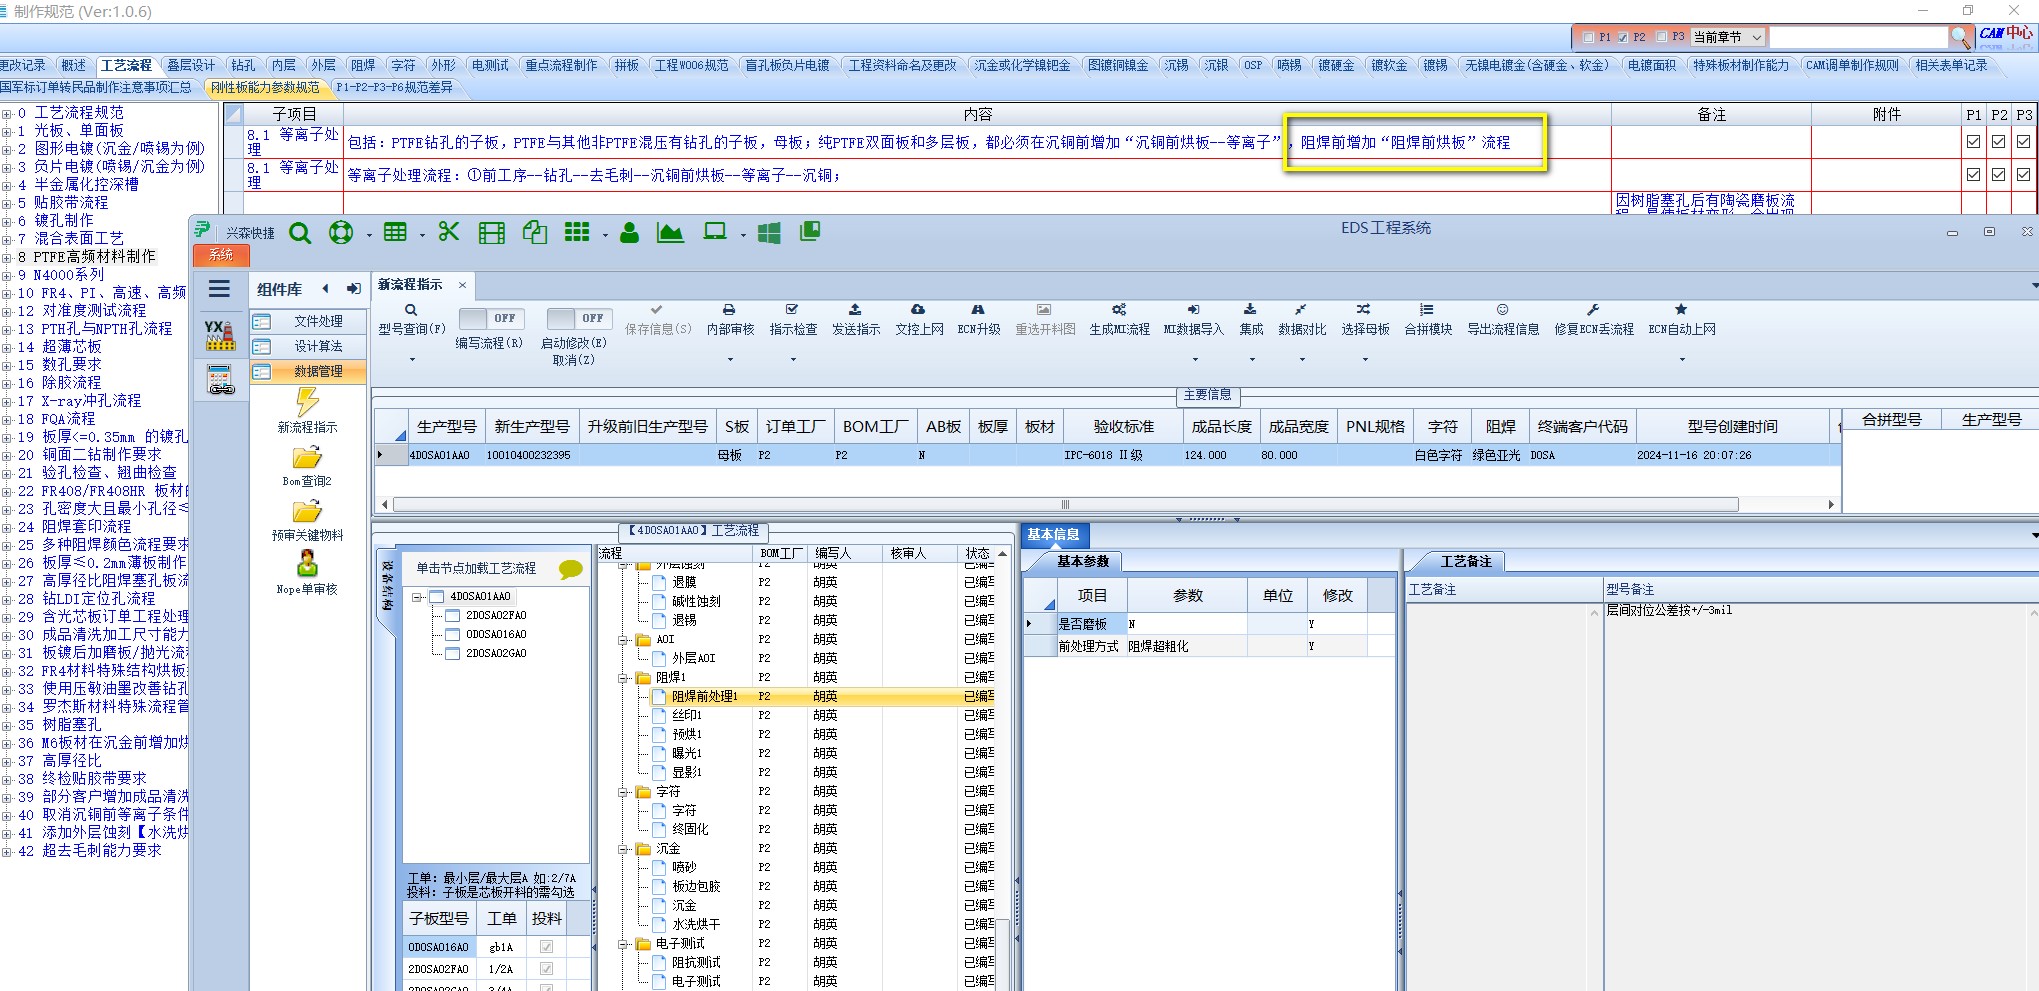Open the P1-P2-P3-P6规范差异 tab
This screenshot has width=2039, height=991.
click(x=394, y=87)
